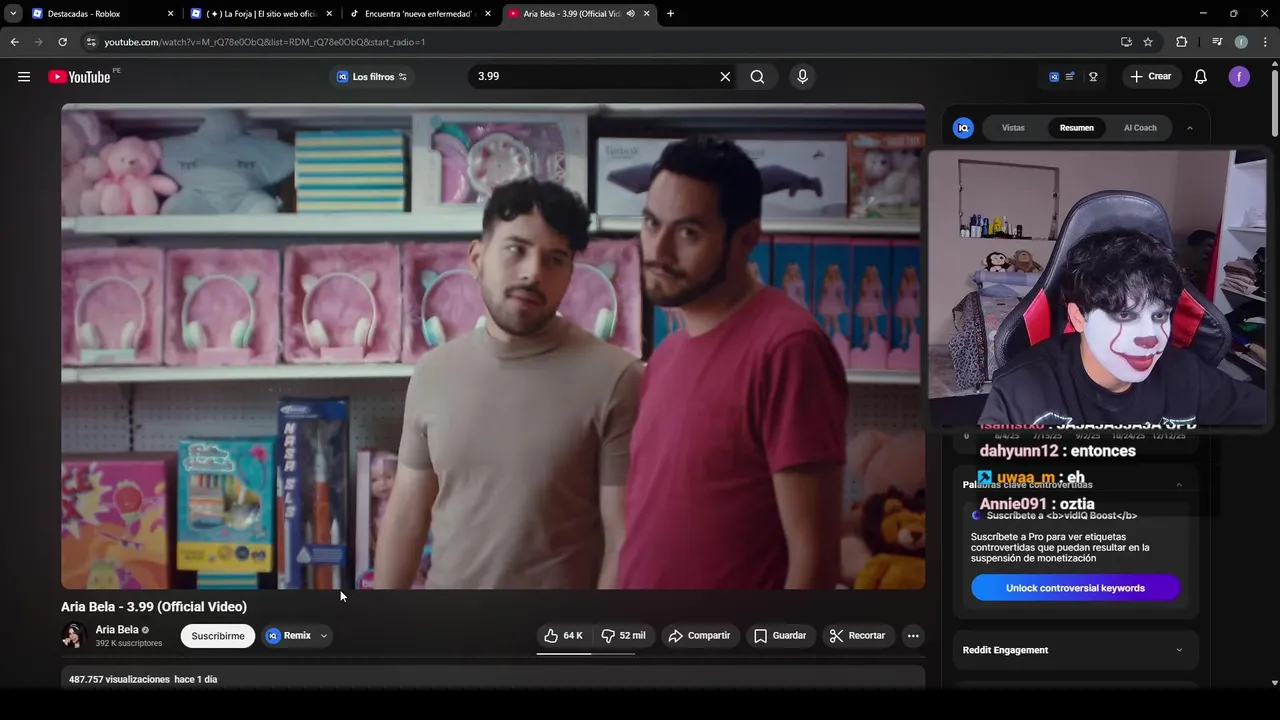Like the video showing 64 K

pyautogui.click(x=564, y=636)
